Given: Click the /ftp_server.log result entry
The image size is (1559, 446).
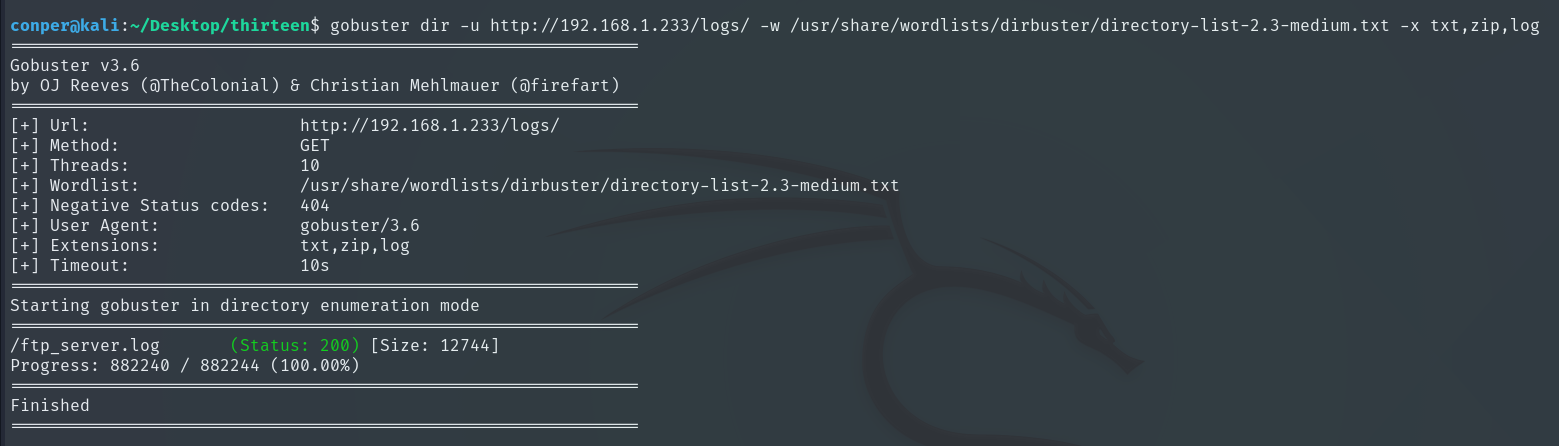Looking at the screenshot, I should 85,346.
